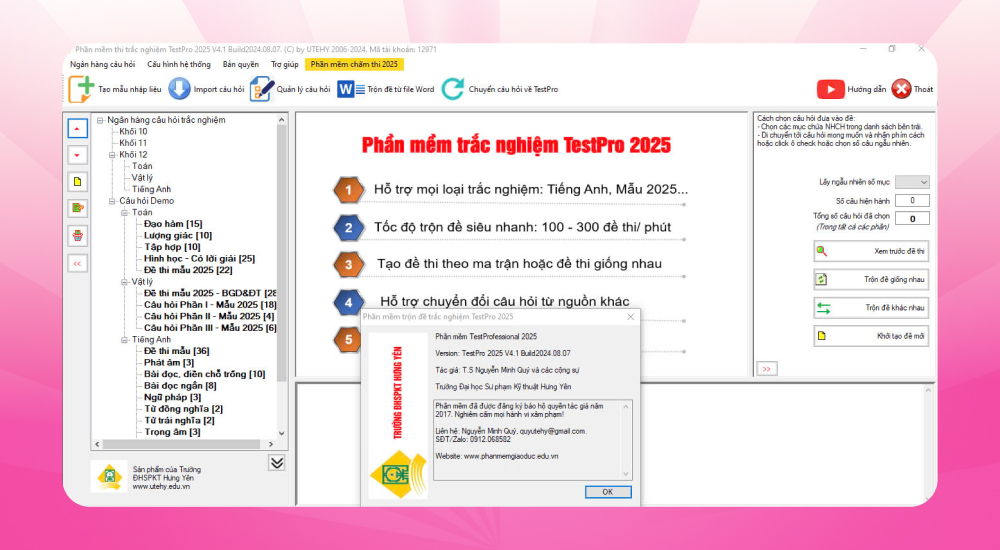
Task: Click the Tổng số câu hỏi đã chọn field
Action: (x=912, y=219)
